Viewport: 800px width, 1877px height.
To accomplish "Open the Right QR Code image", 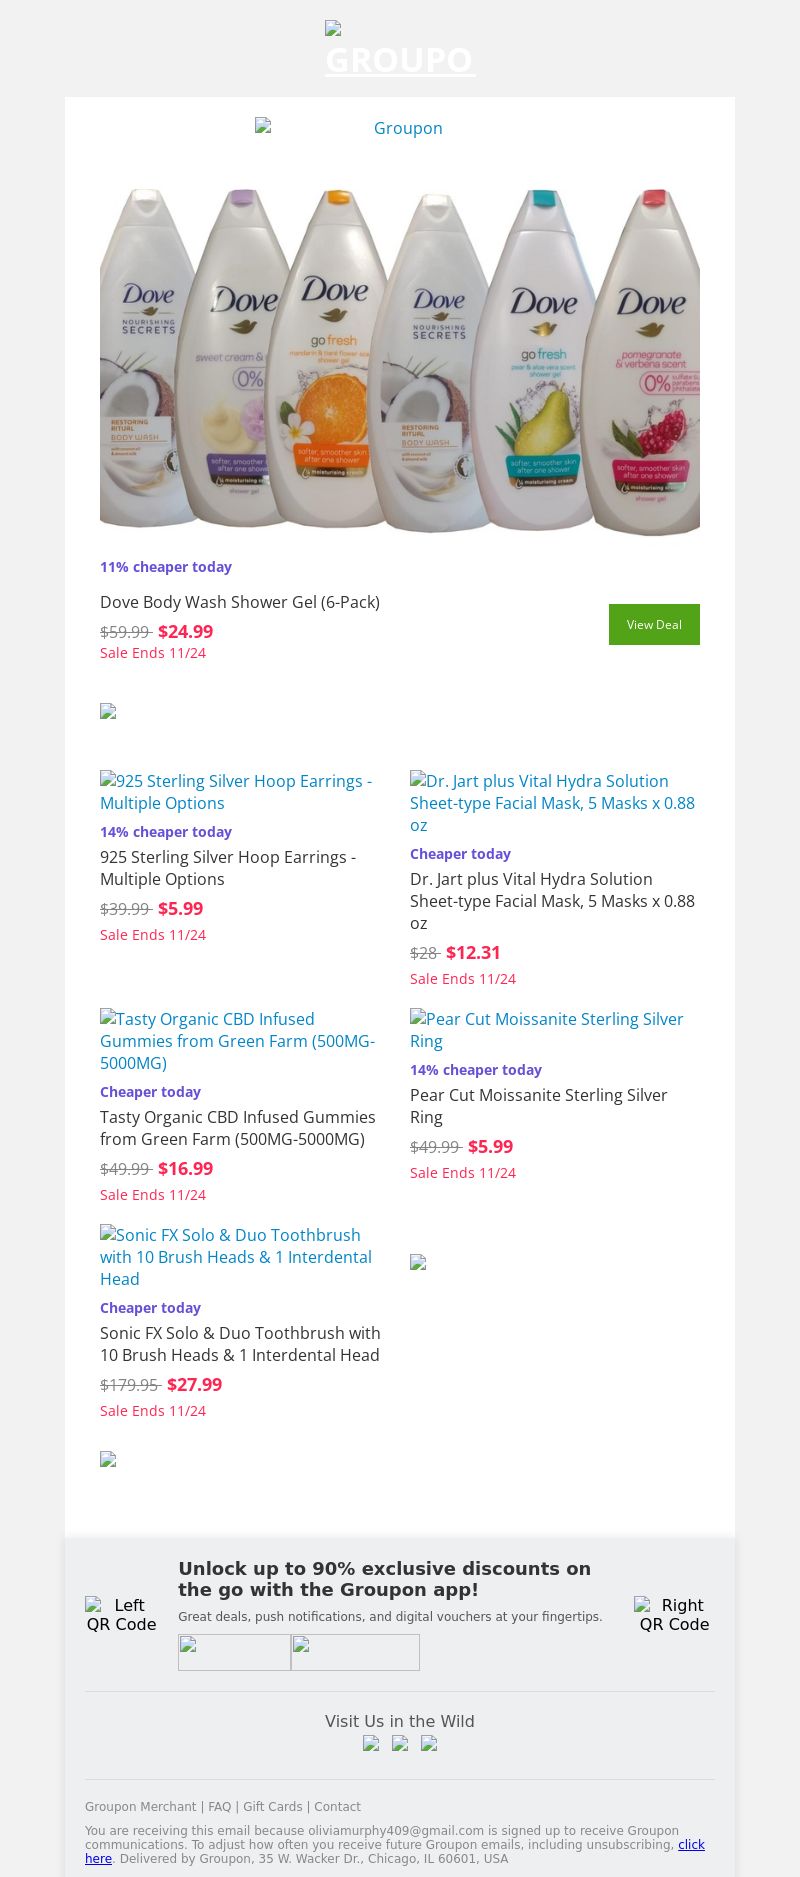I will coord(674,1614).
